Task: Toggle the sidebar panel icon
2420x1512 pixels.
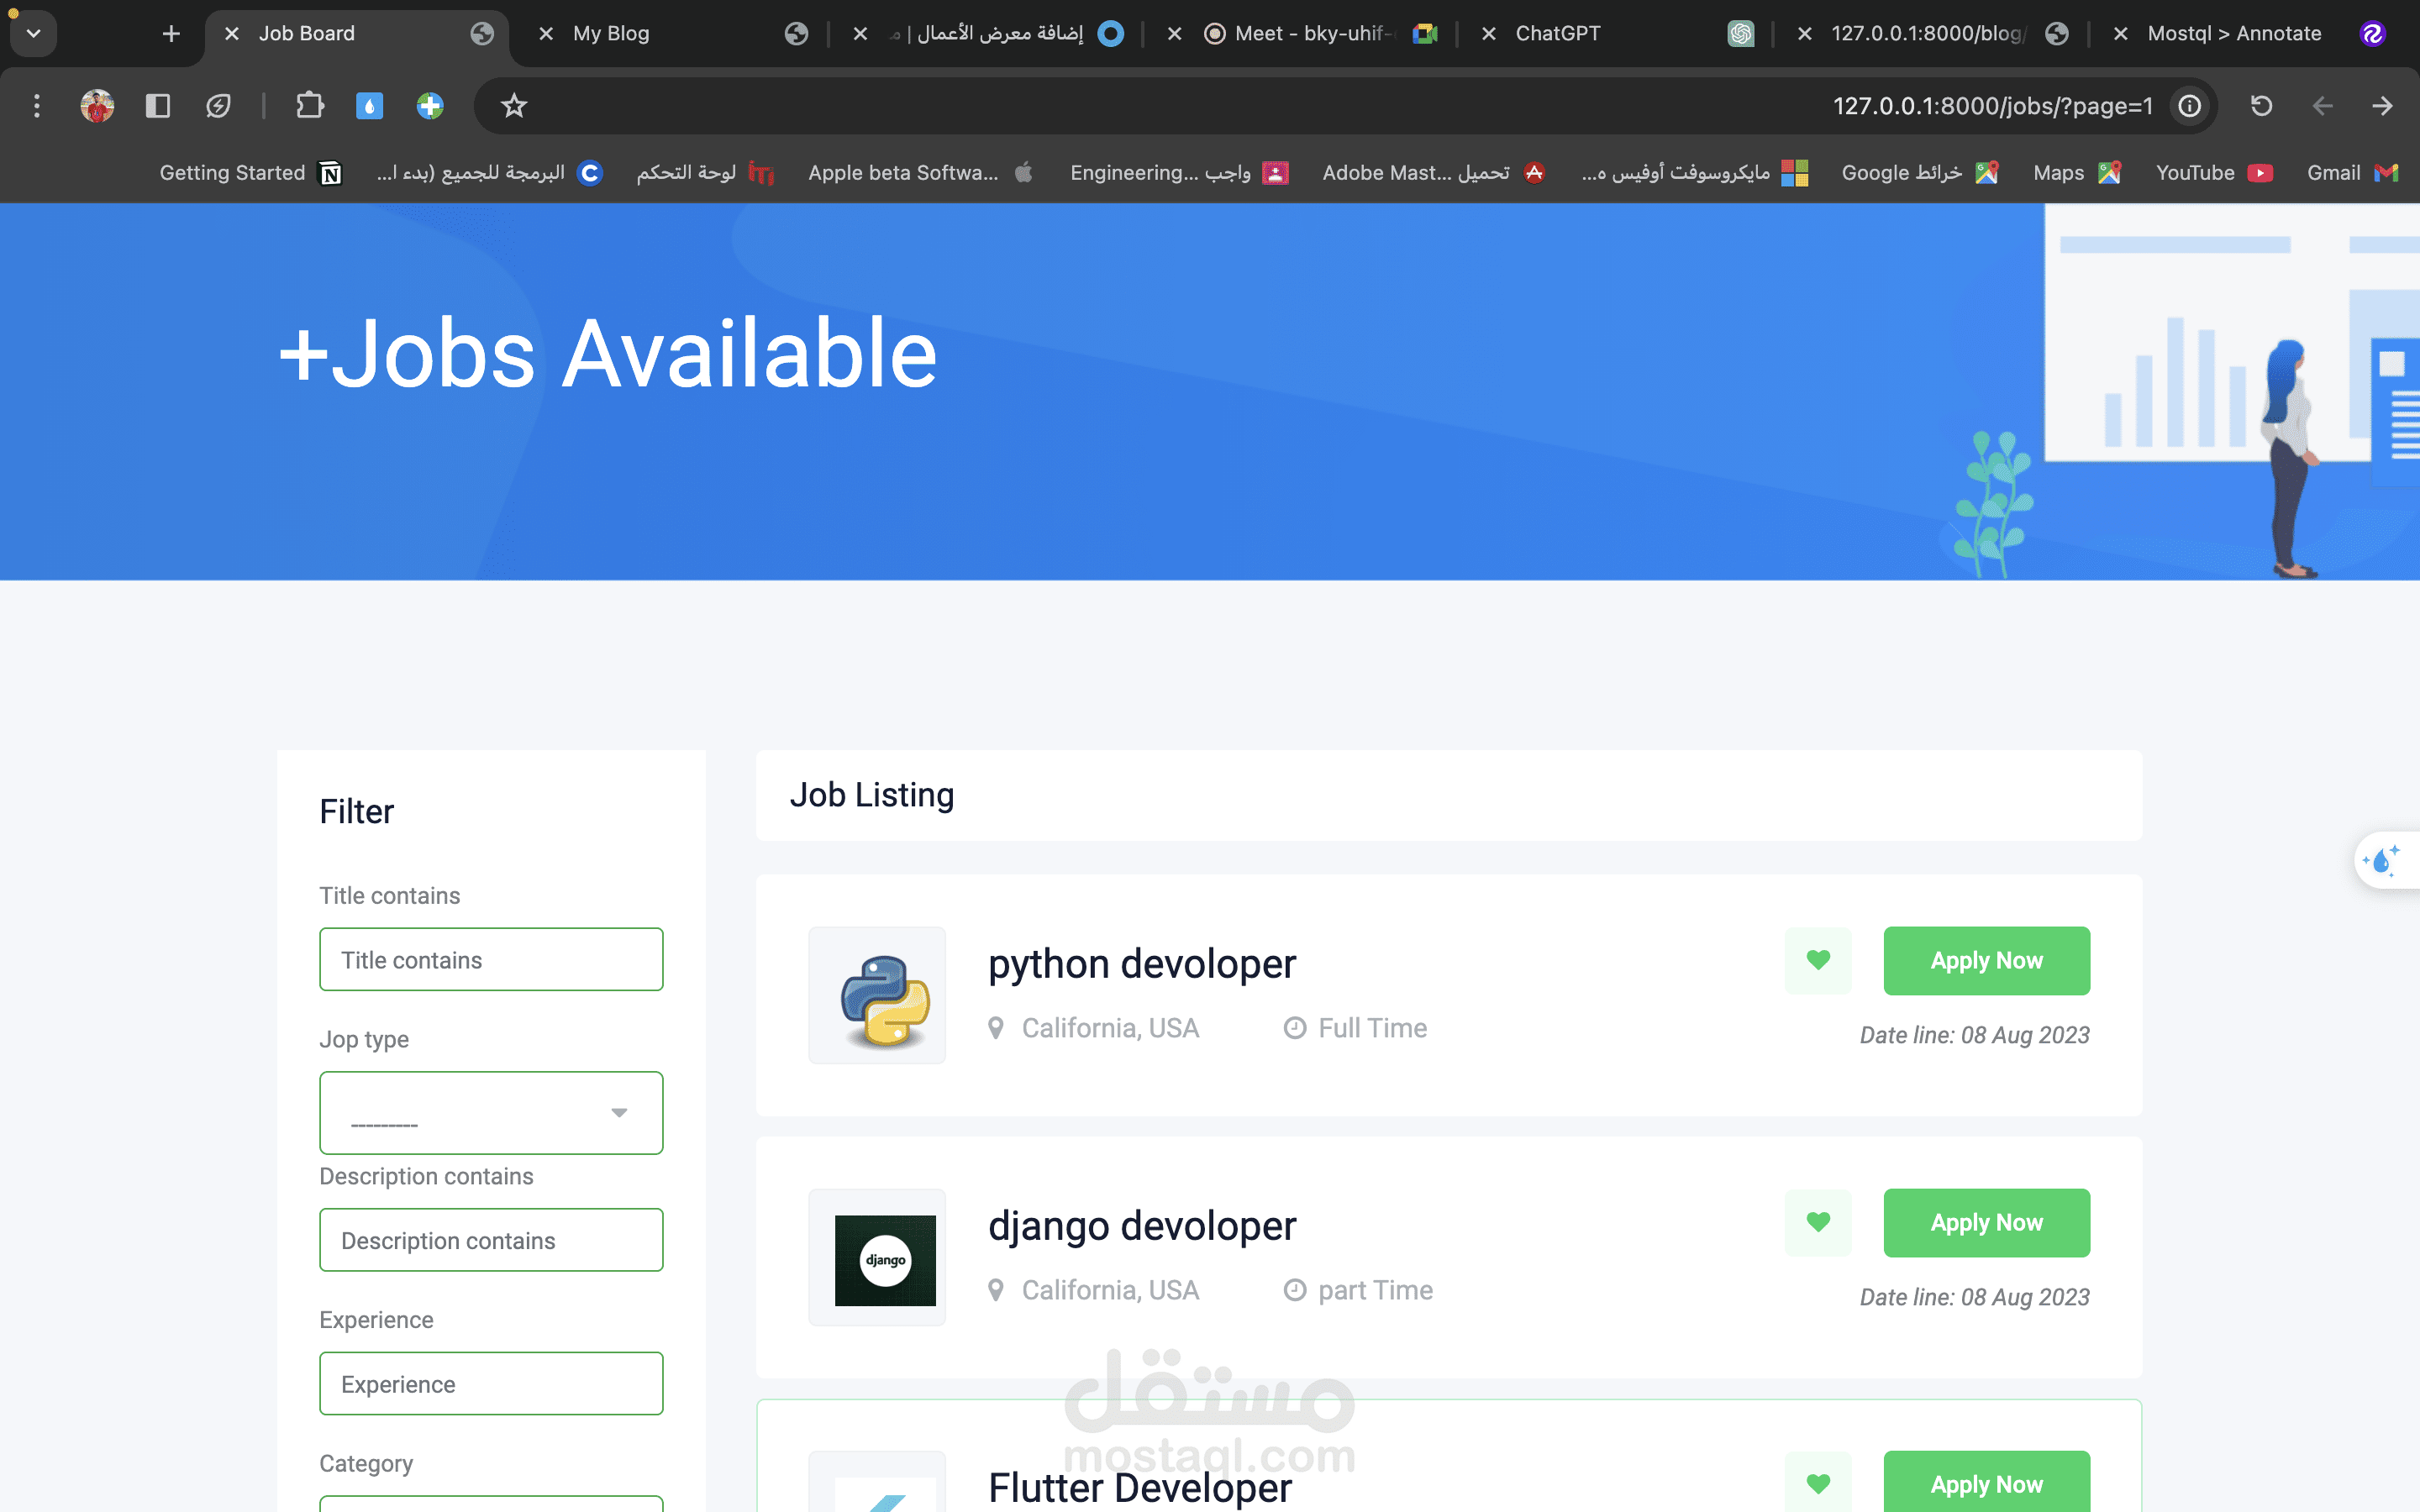Action: coord(158,106)
